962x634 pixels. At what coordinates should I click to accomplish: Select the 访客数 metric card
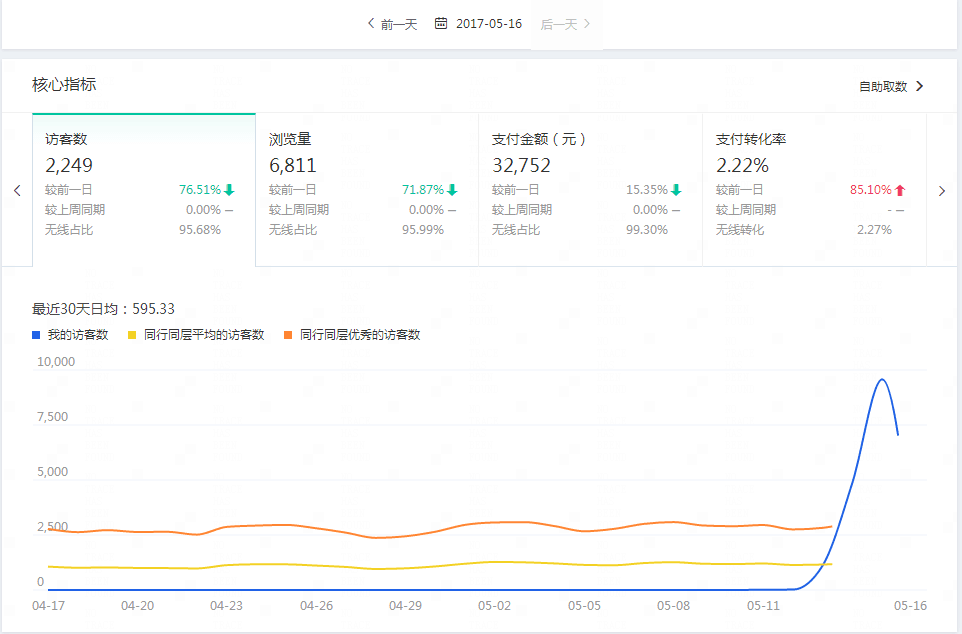(144, 190)
